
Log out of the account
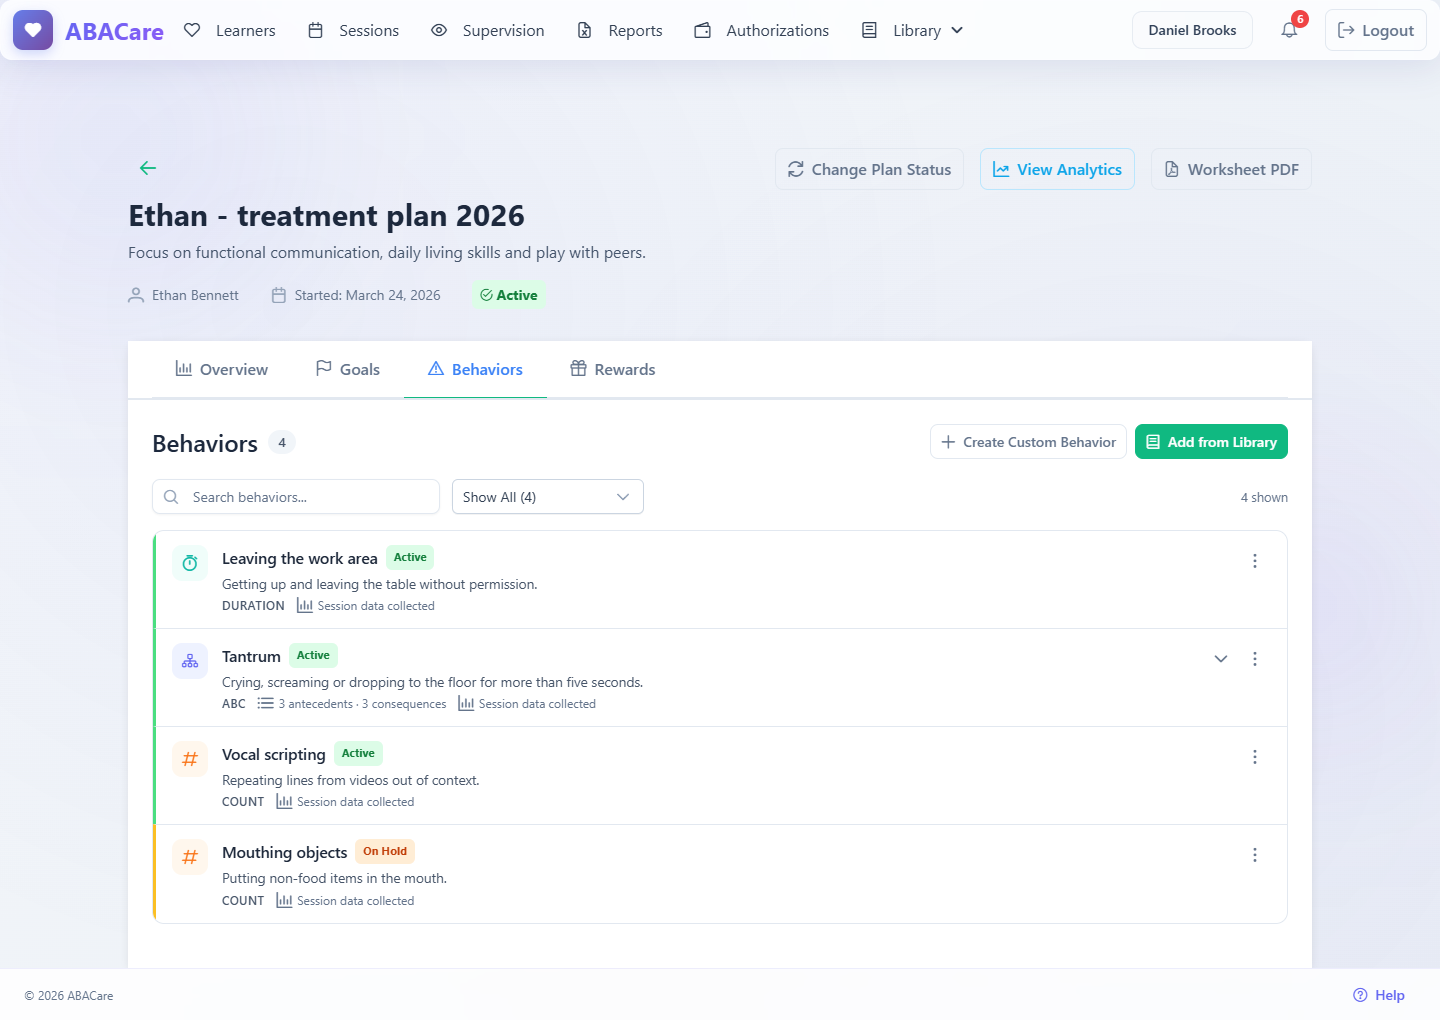[x=1376, y=30]
